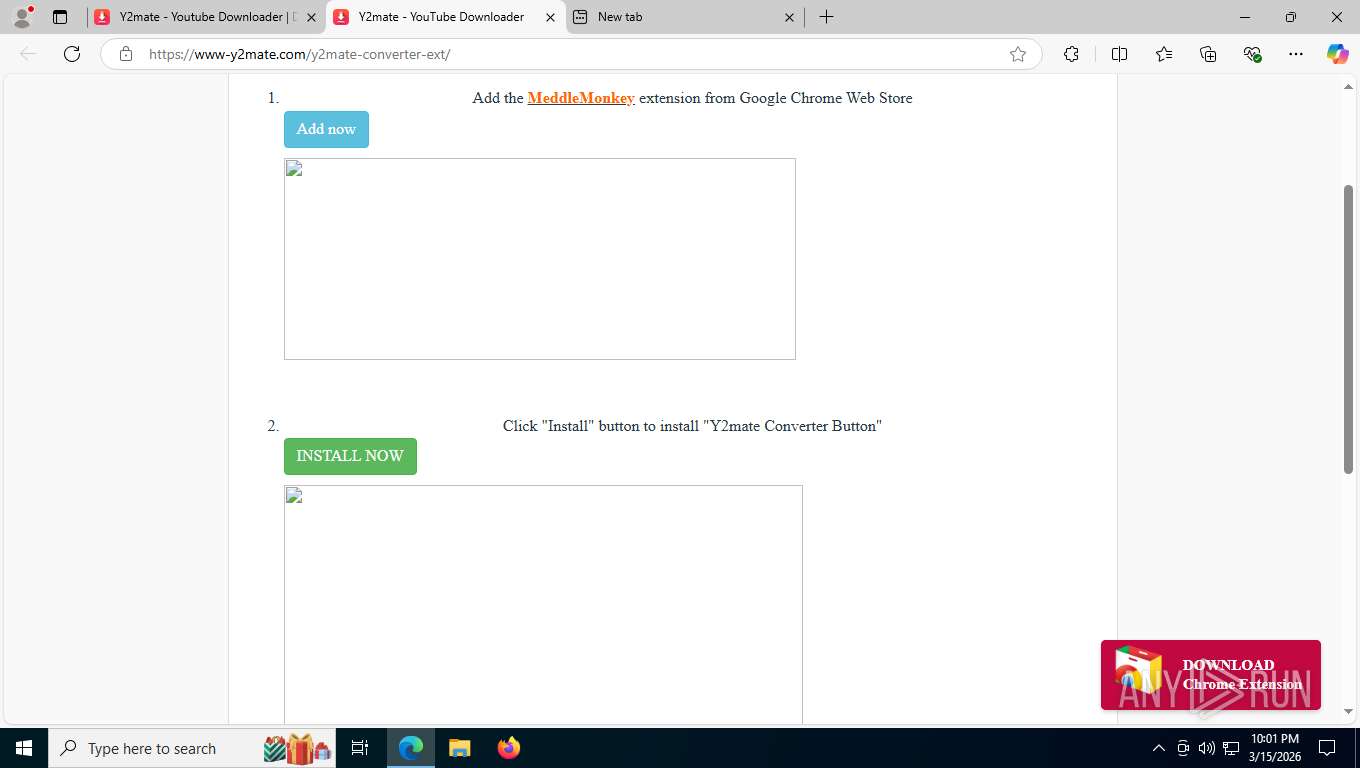The image size is (1360, 768).
Task: Select the Y2mate - YouTube Downloader active tab
Action: 445,17
